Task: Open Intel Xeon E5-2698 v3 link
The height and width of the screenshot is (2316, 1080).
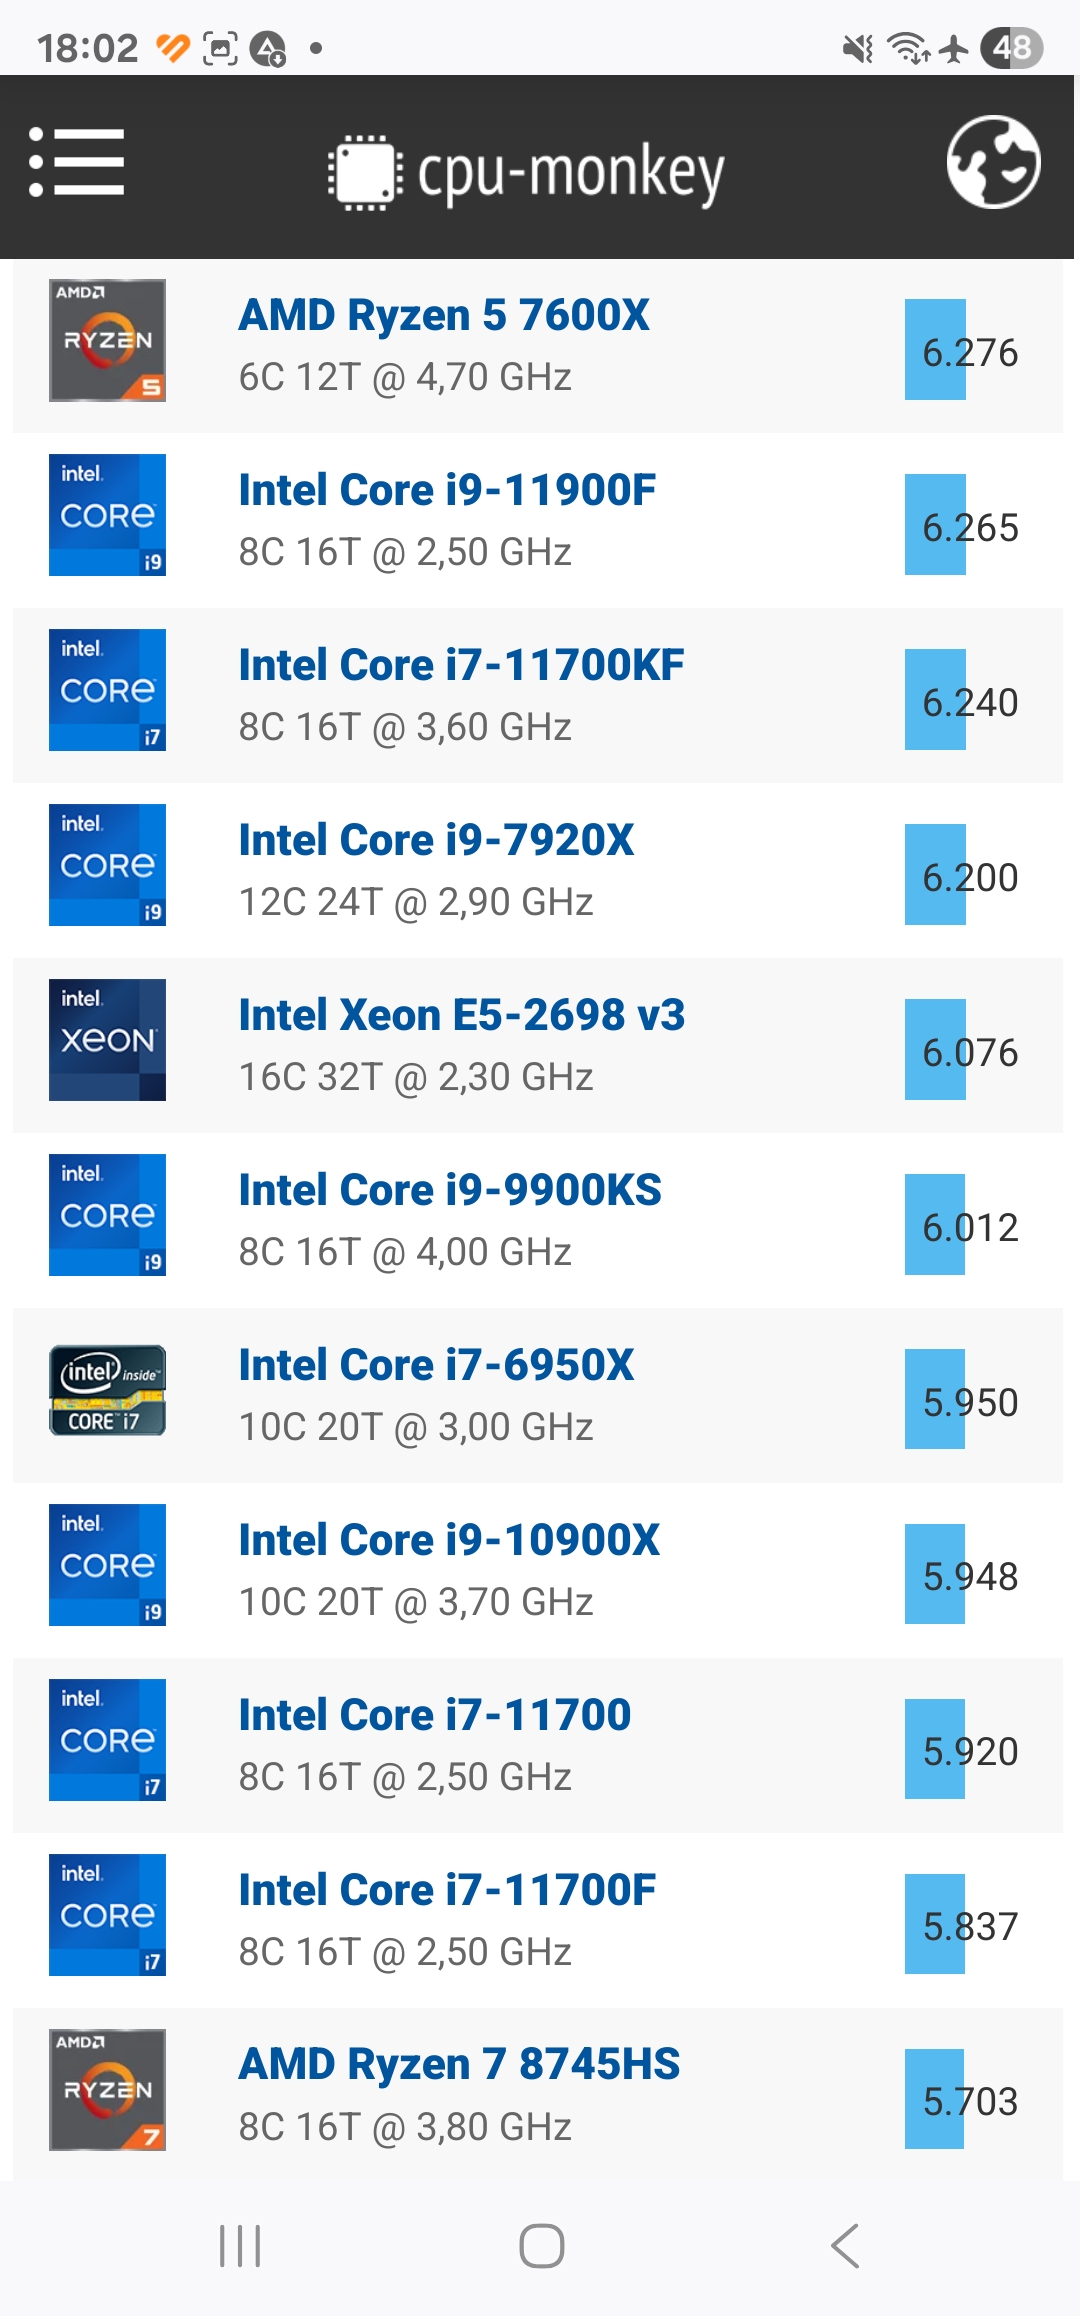Action: click(x=462, y=1015)
